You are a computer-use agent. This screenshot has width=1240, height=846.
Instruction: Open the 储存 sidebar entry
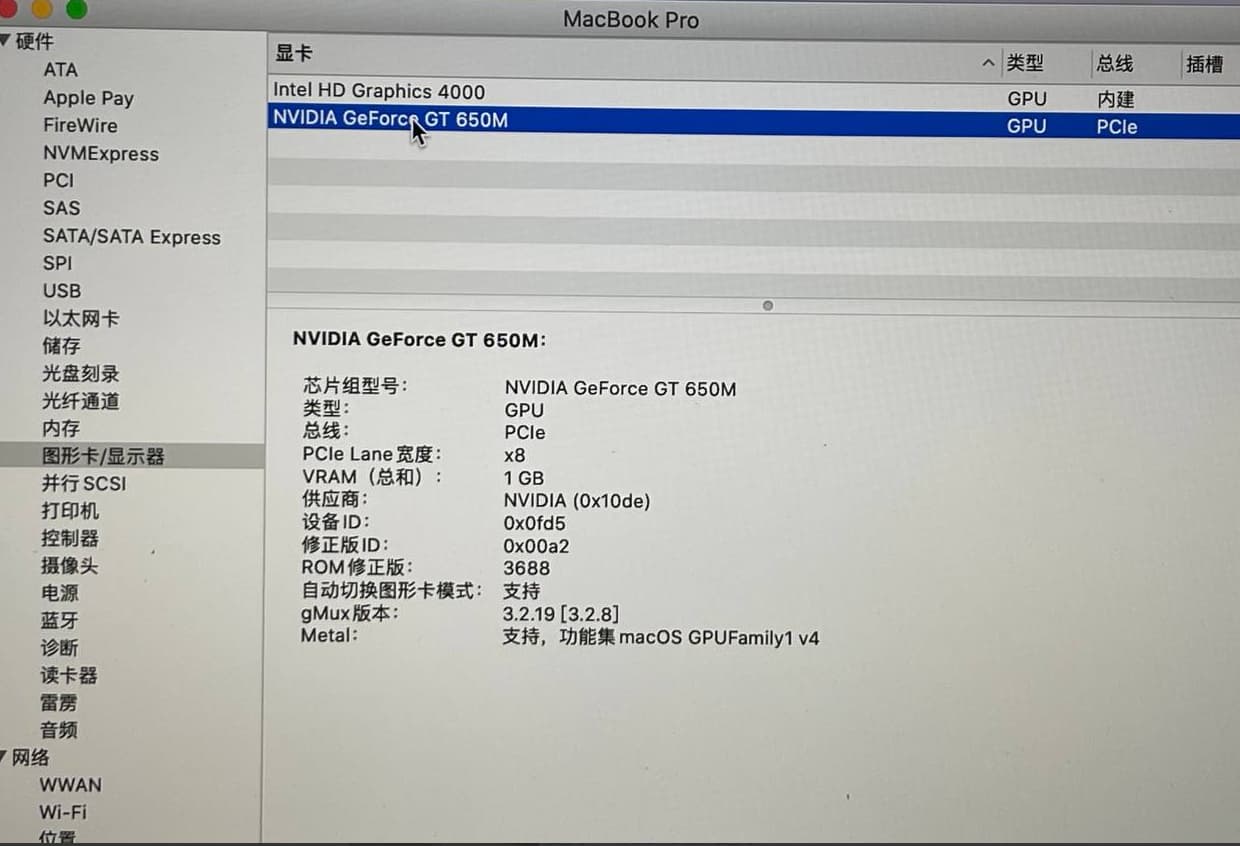(61, 346)
